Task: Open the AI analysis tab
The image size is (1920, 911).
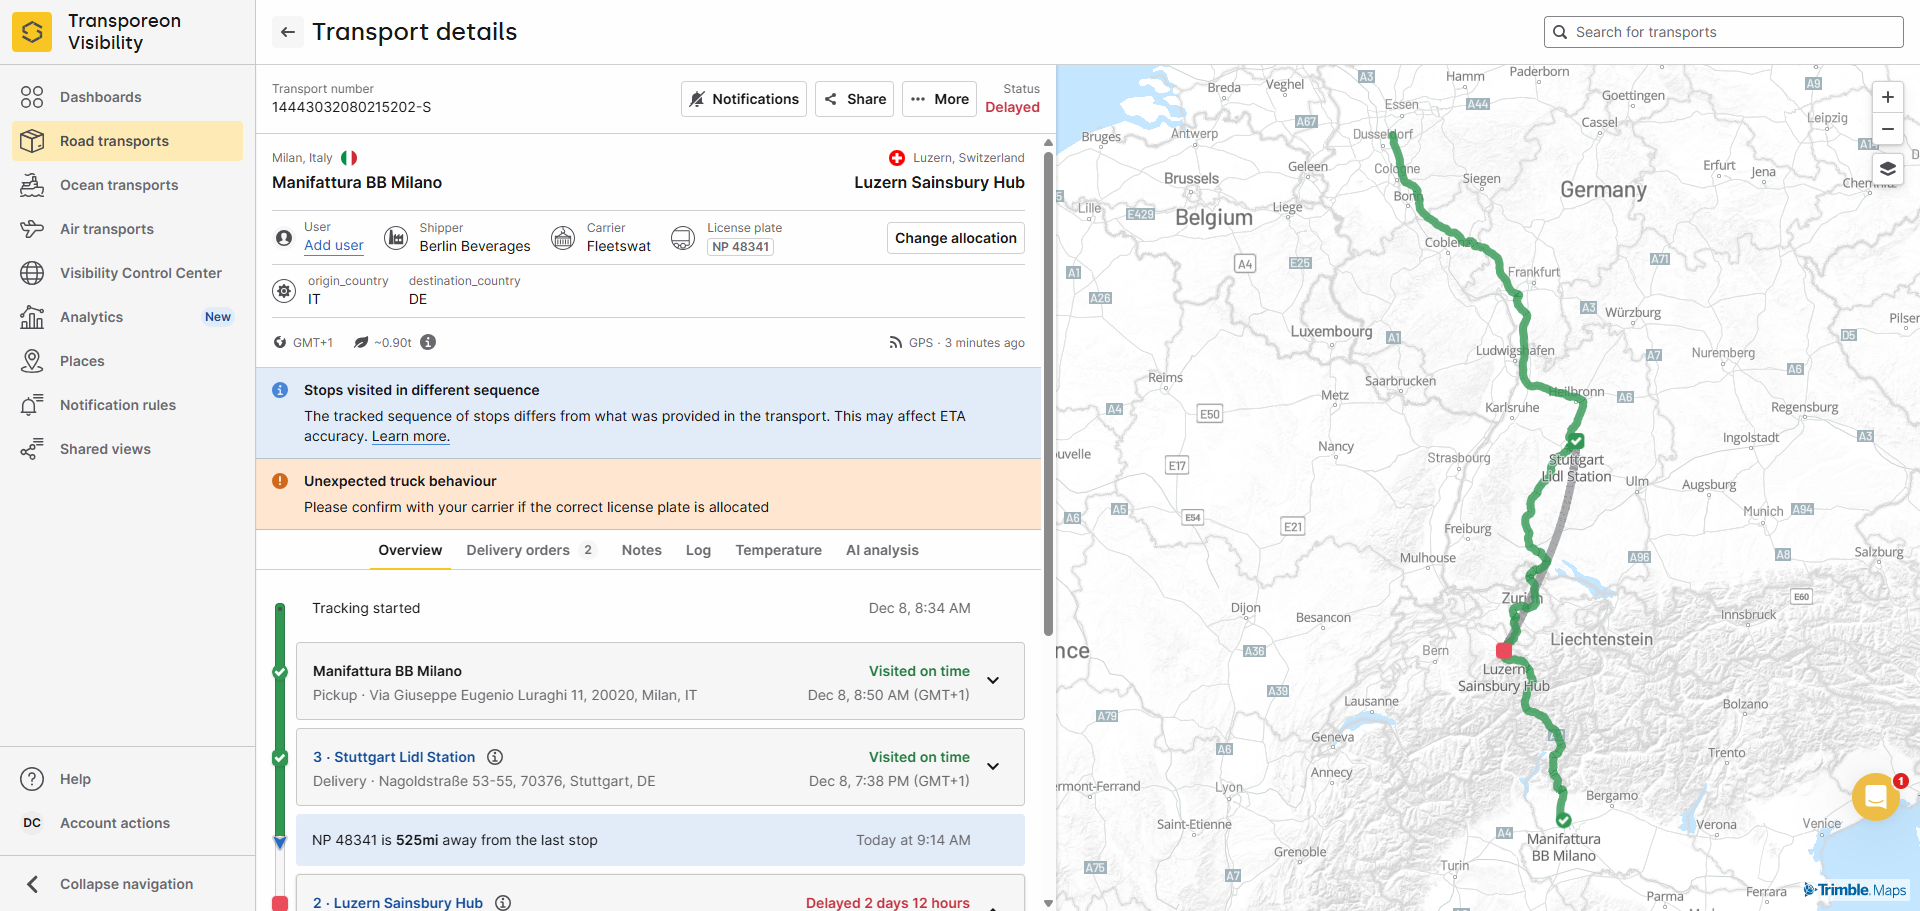Action: [x=882, y=550]
